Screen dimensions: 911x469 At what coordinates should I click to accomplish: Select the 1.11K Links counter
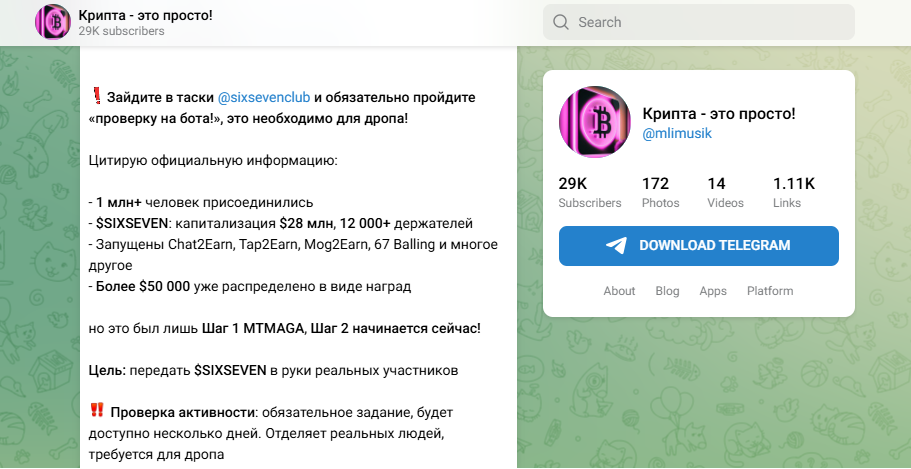(794, 193)
